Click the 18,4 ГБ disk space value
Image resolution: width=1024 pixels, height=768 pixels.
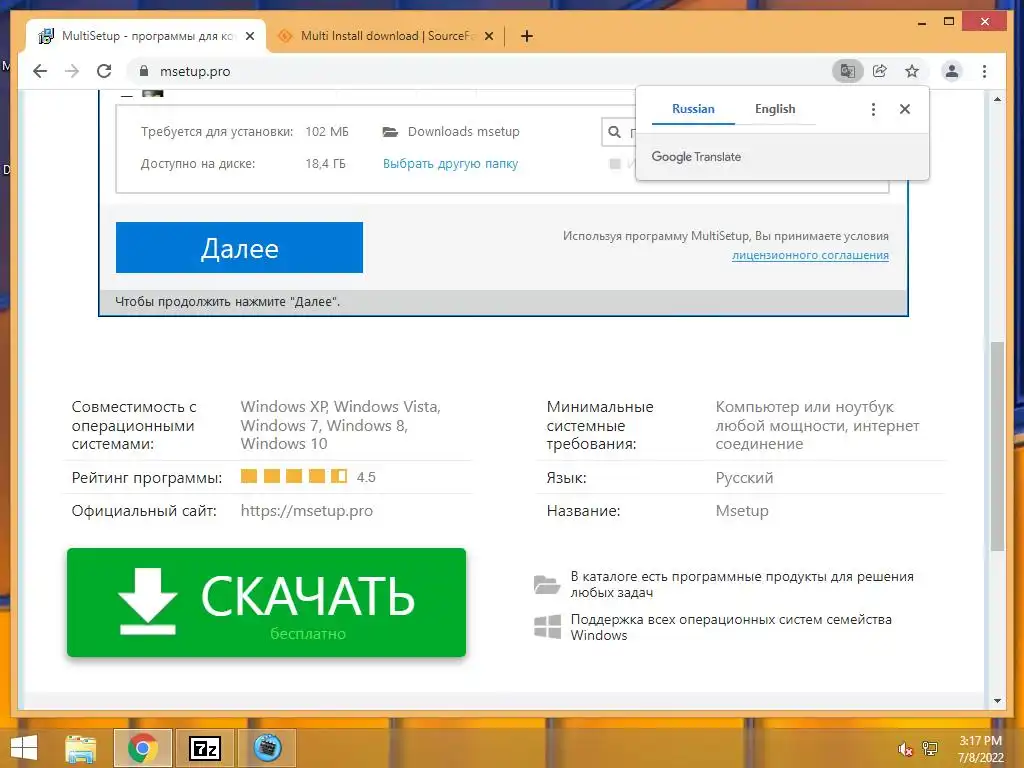pos(325,164)
